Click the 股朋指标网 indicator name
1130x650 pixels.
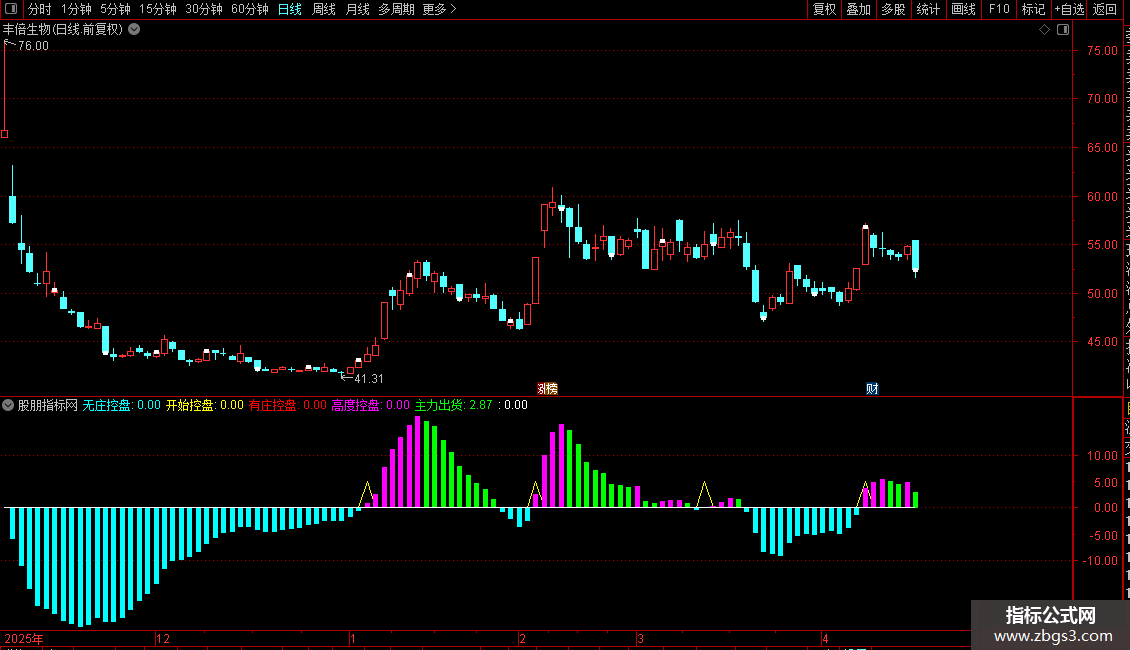[48, 405]
